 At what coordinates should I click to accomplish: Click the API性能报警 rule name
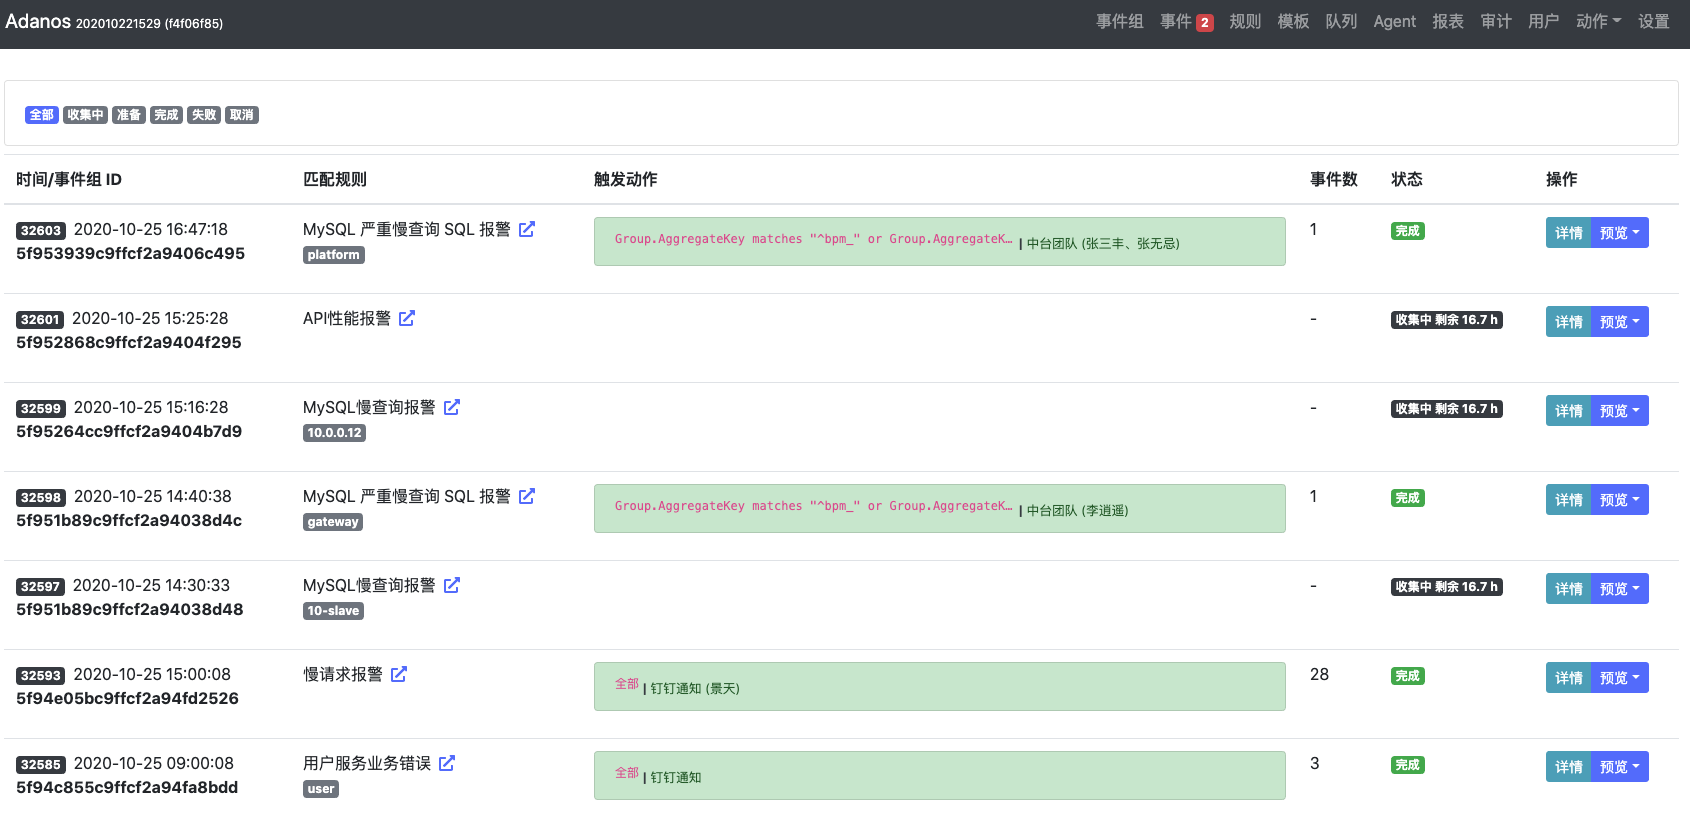point(347,318)
